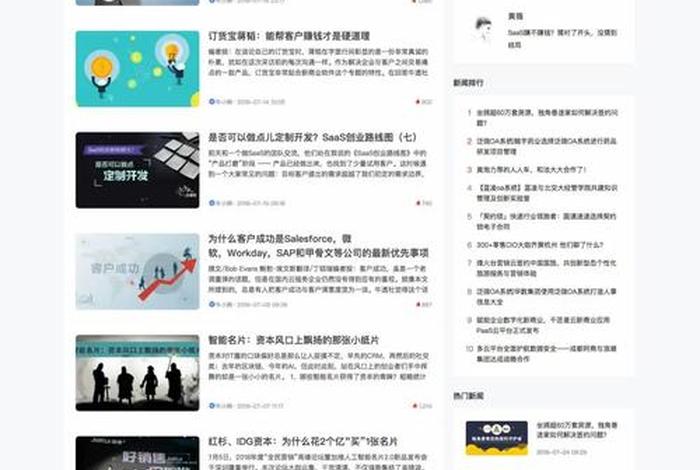Screen dimensions: 700x470
Task: Click the date under the hot news headline
Action: click(x=561, y=452)
